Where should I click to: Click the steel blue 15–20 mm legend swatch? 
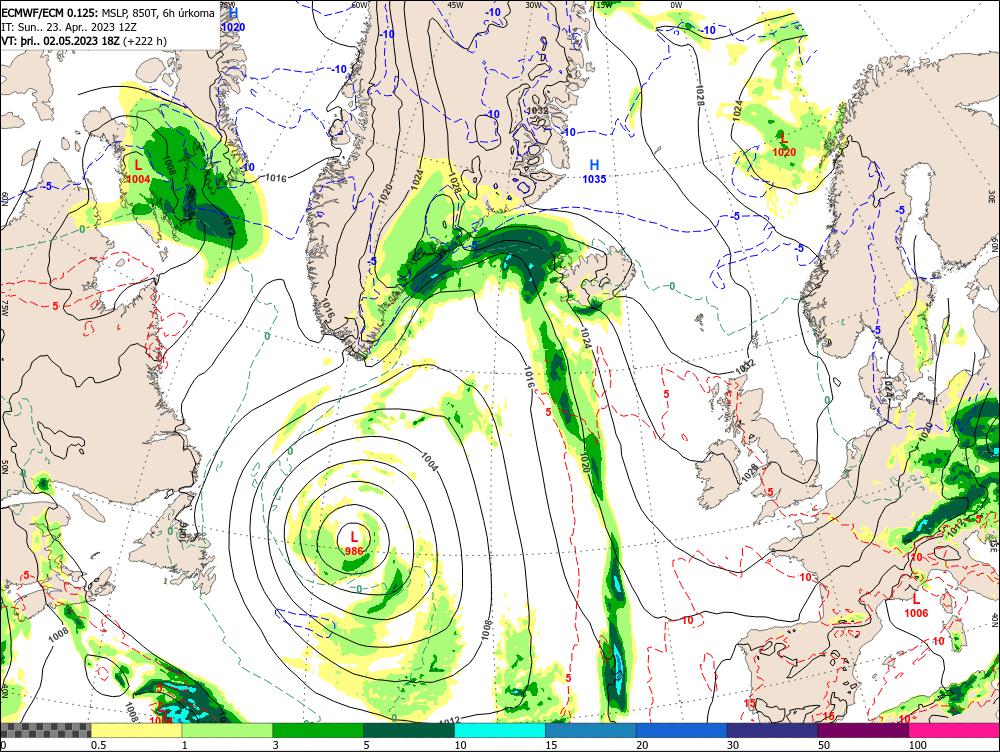590,730
